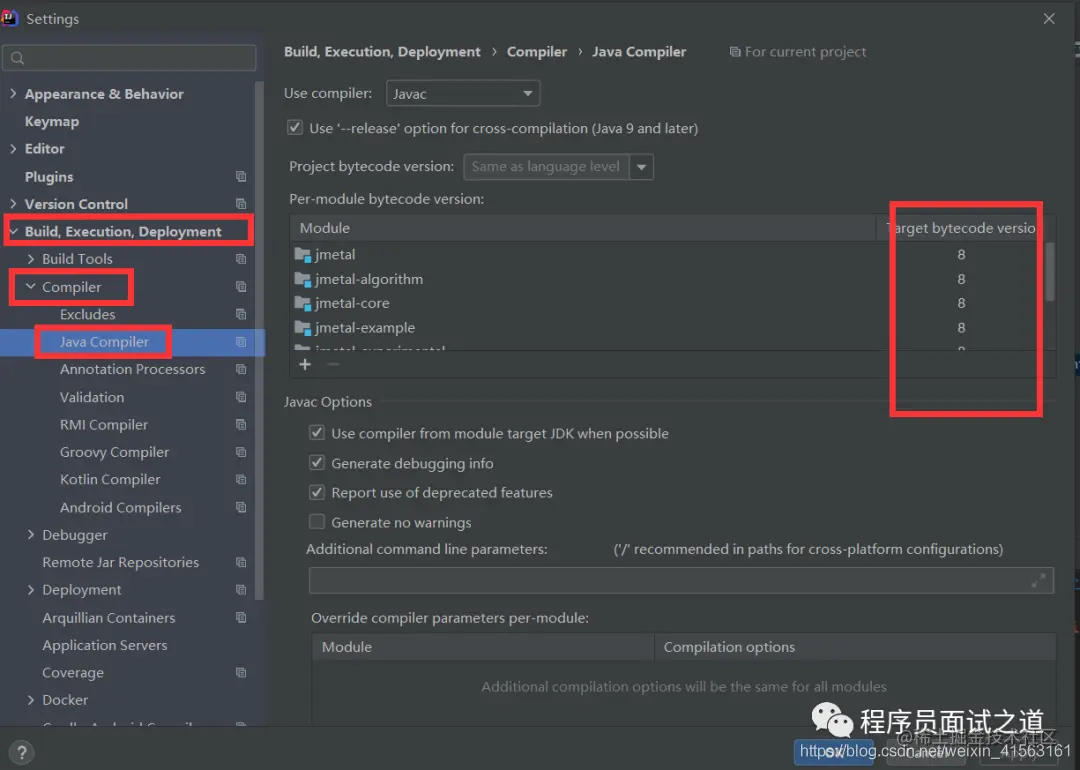The height and width of the screenshot is (770, 1080).
Task: Open Validation settings under Compiler
Action: [92, 397]
